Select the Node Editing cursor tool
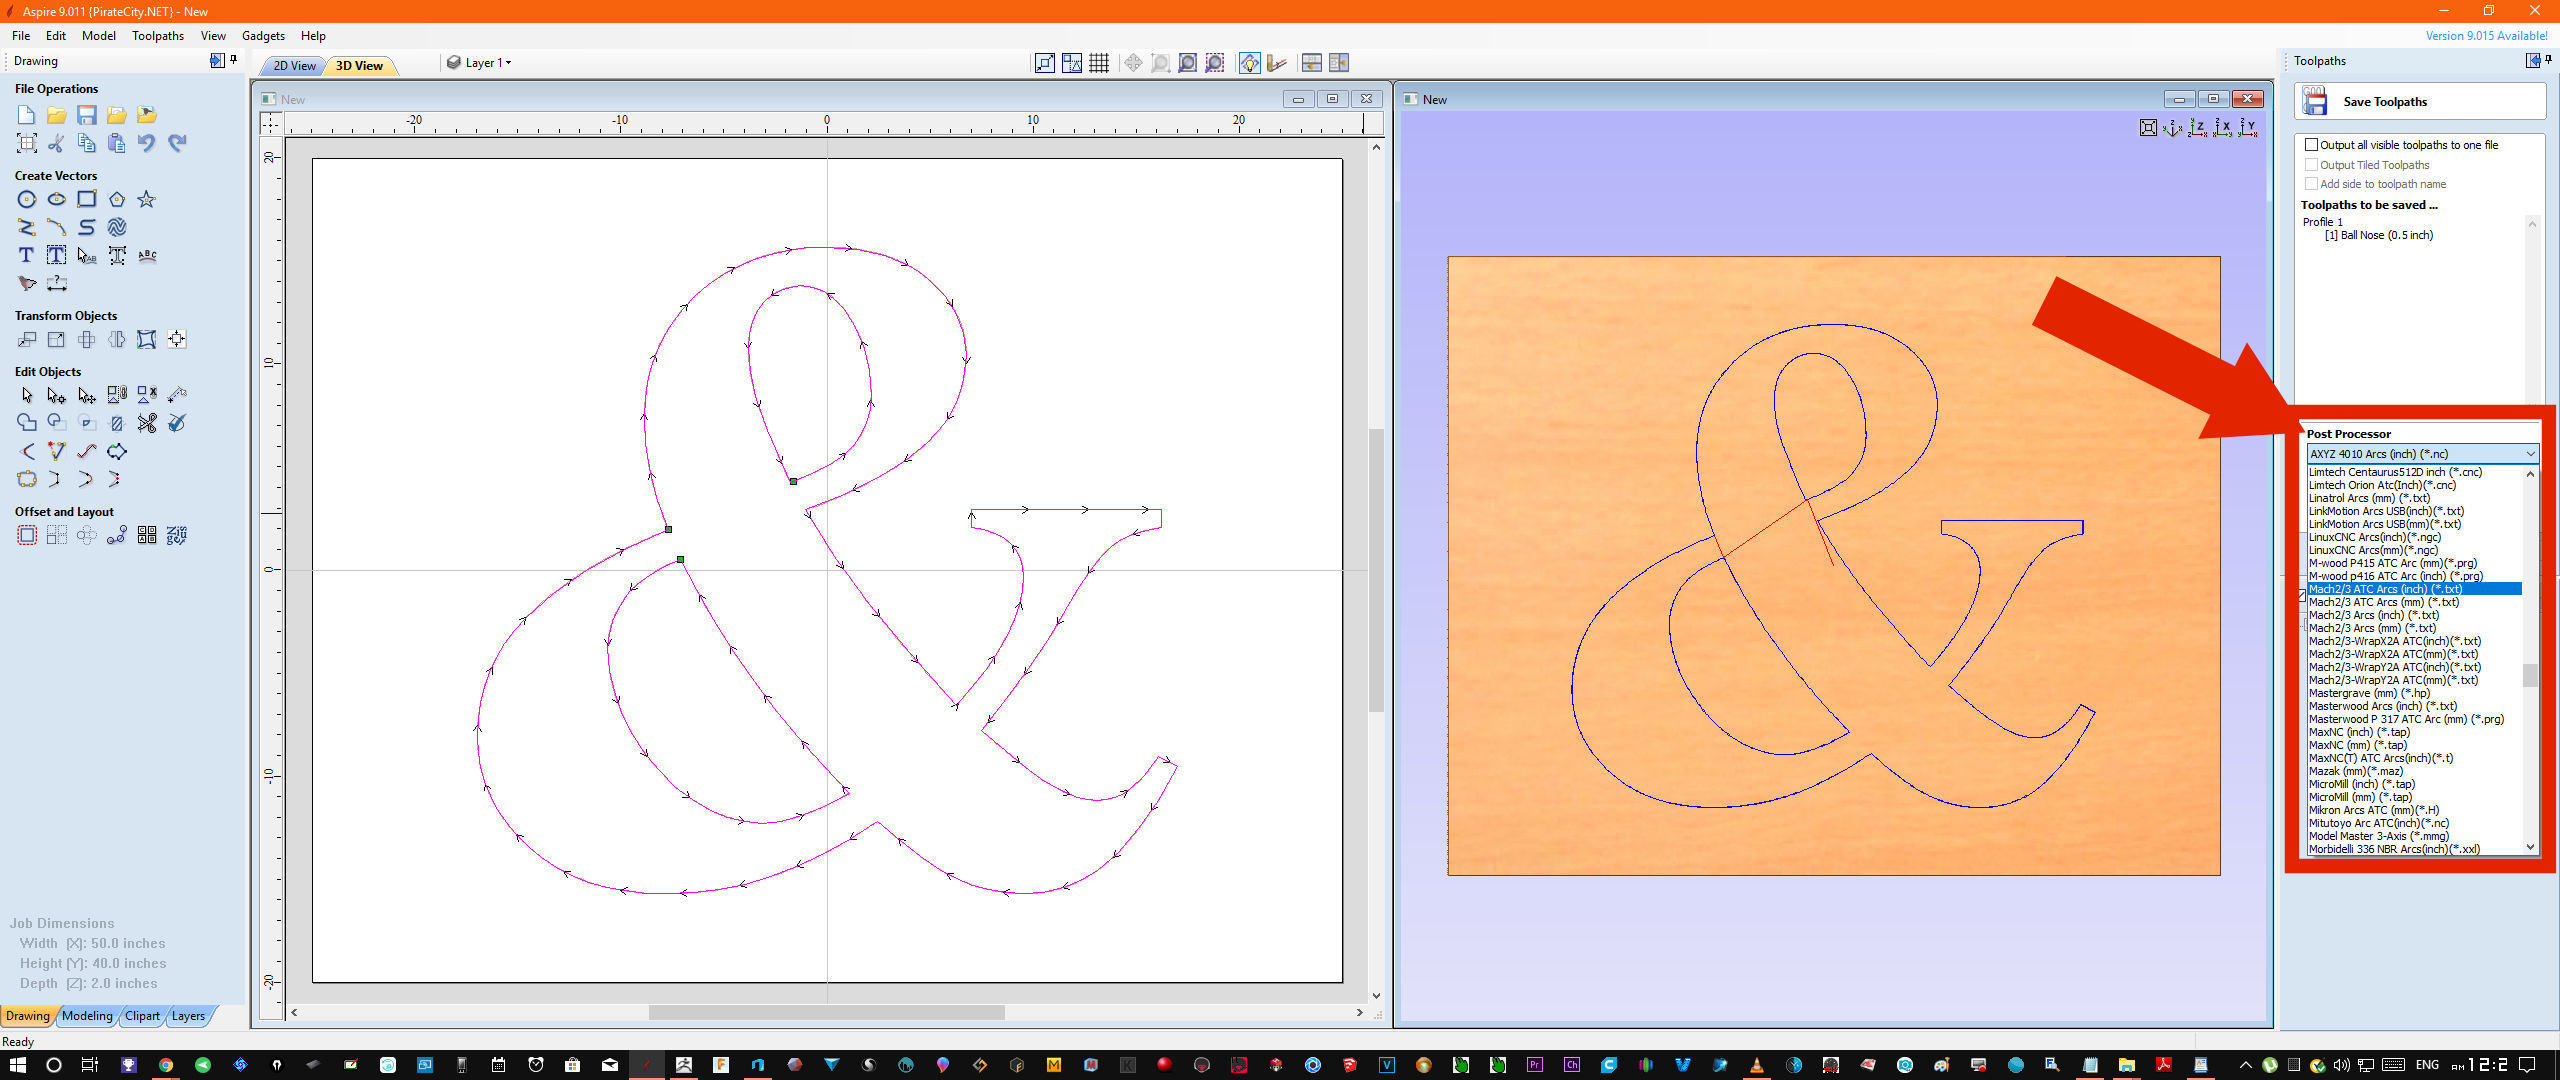The image size is (2560, 1080). point(57,395)
